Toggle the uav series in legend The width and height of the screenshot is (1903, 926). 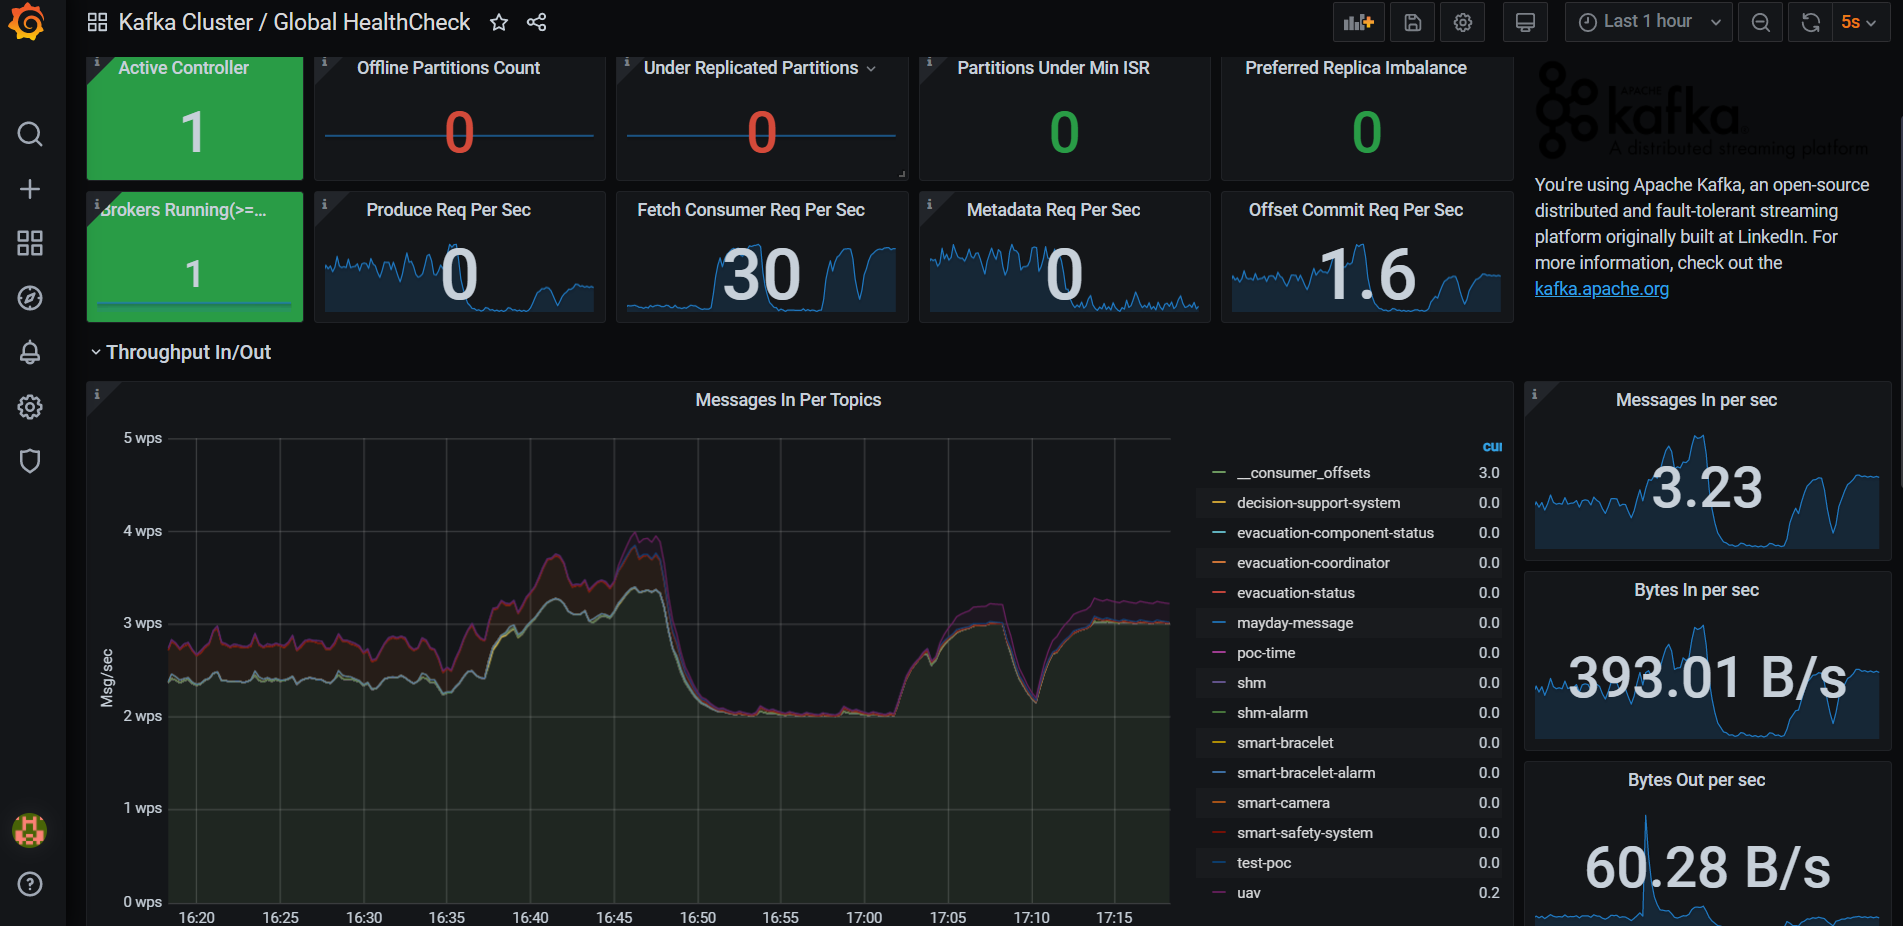point(1248,893)
